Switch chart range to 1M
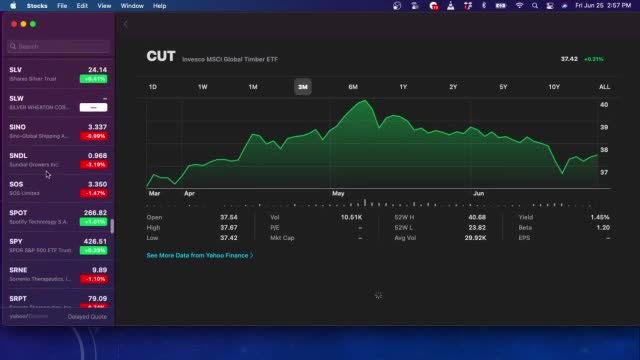 253,87
